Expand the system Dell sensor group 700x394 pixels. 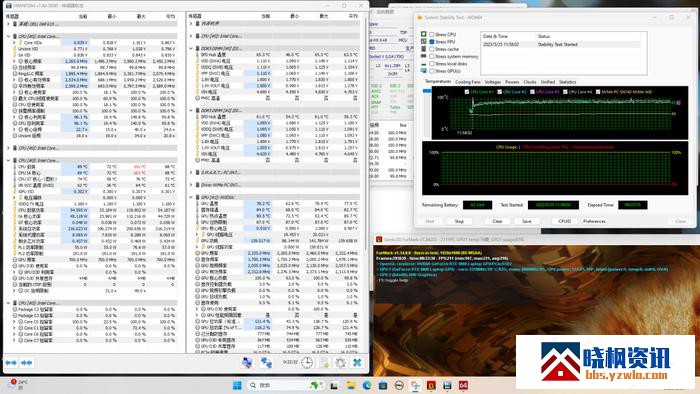point(8,24)
